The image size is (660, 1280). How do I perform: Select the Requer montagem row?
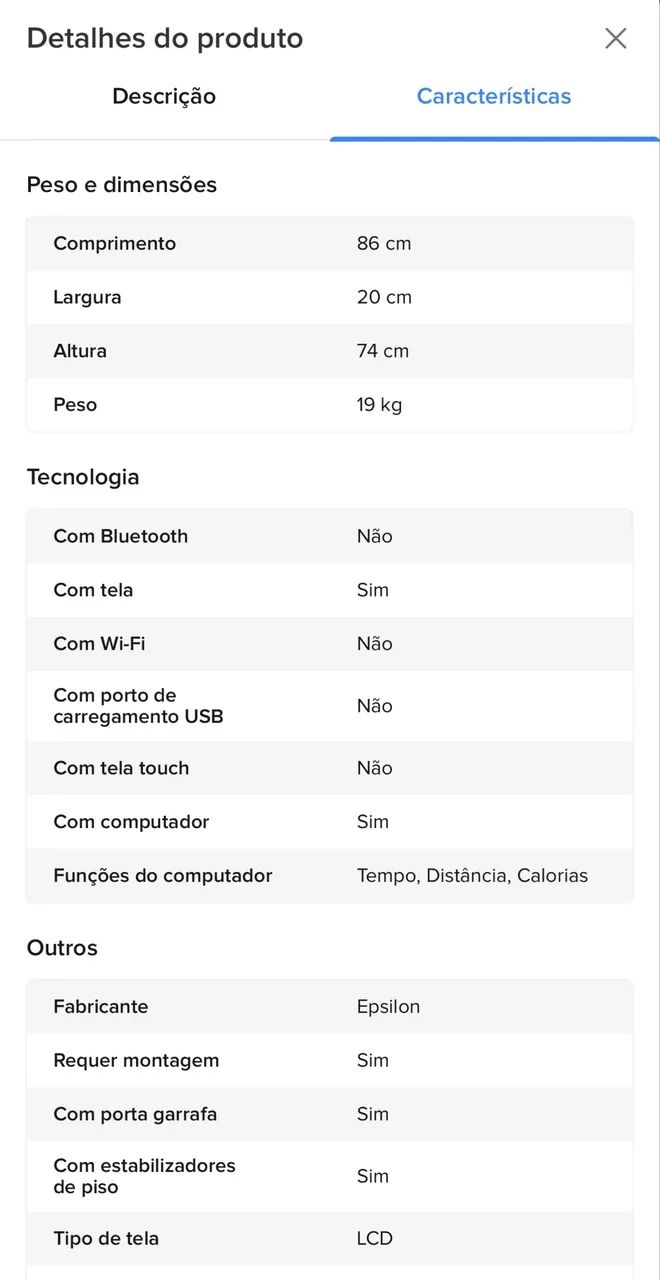coord(330,1061)
